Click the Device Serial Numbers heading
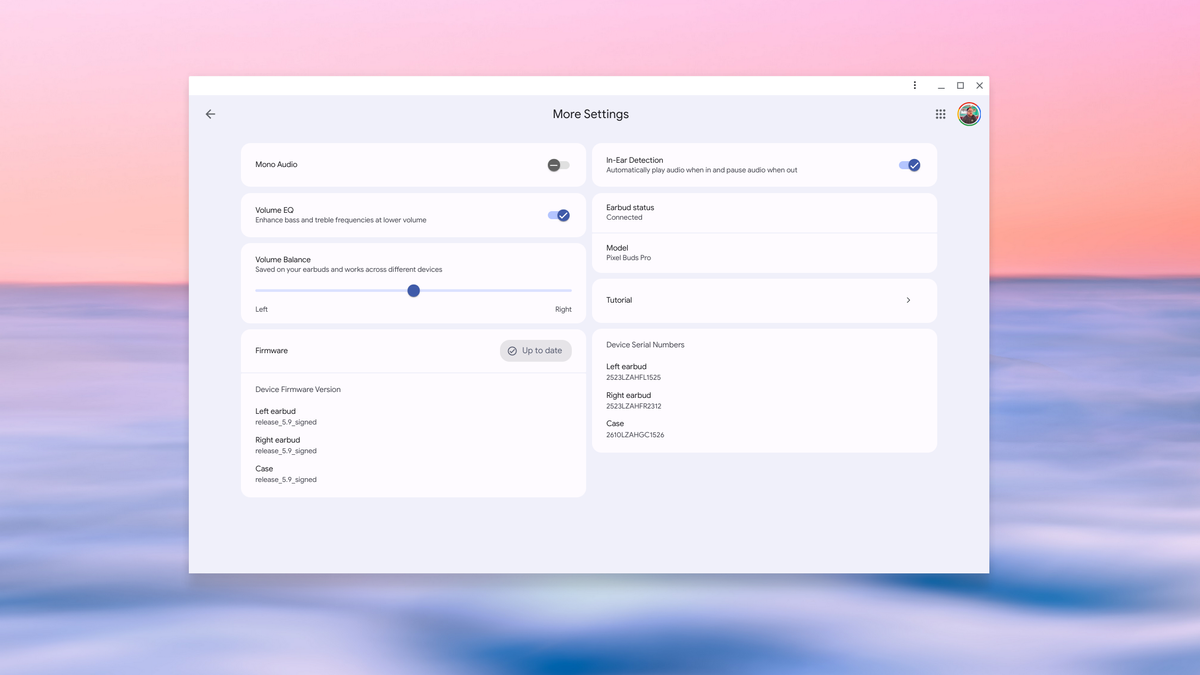The width and height of the screenshot is (1200, 675). pos(645,345)
